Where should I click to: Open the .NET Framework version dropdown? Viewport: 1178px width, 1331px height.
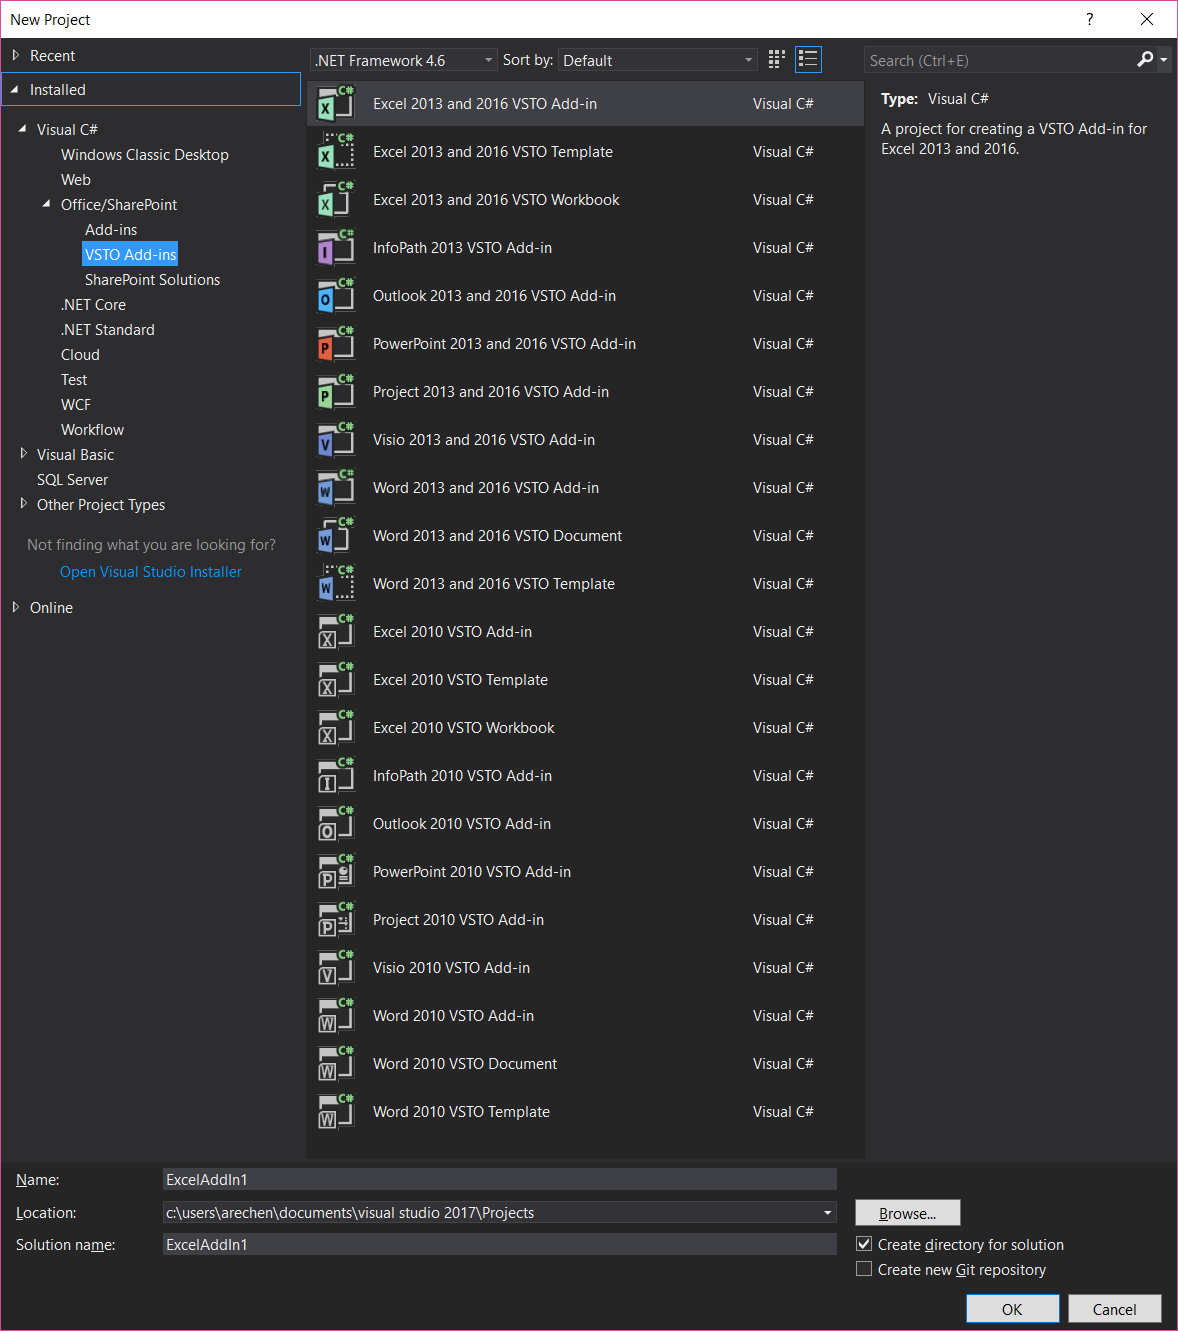[x=404, y=60]
